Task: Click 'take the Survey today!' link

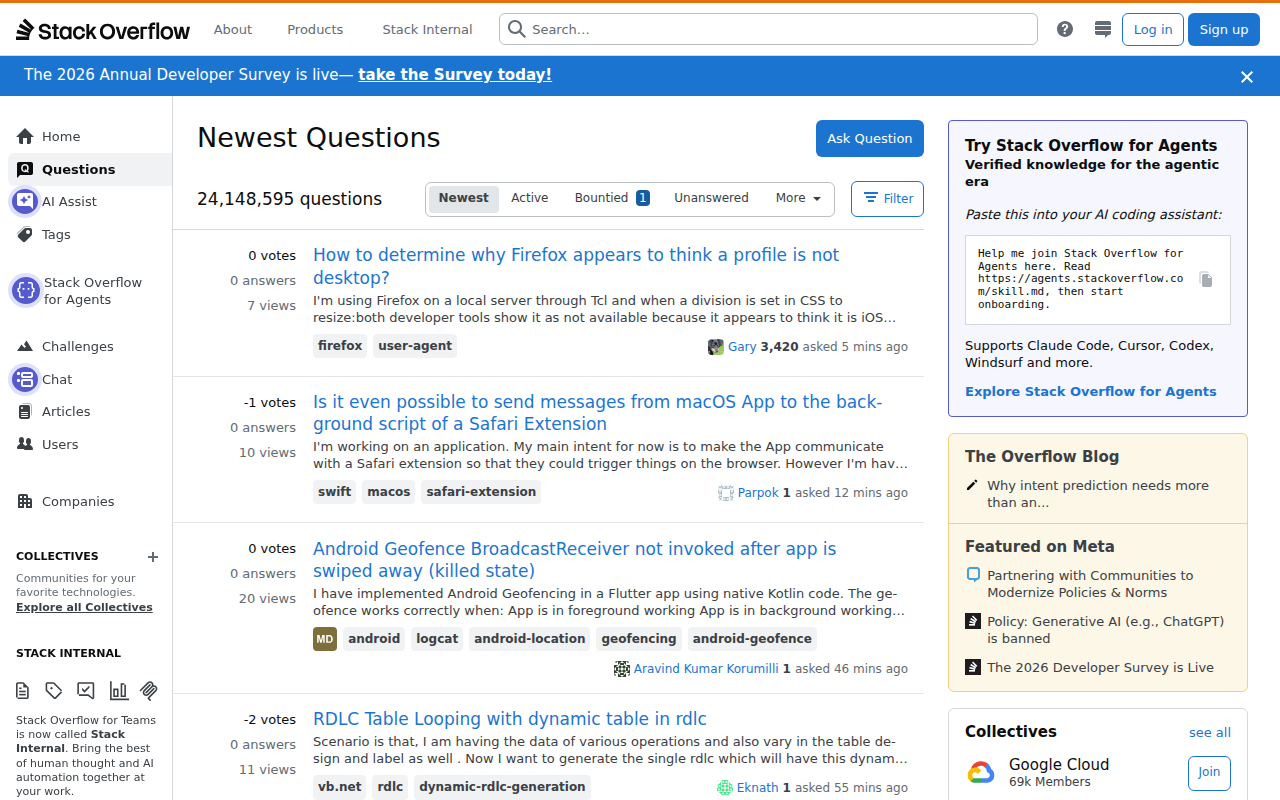Action: (455, 75)
